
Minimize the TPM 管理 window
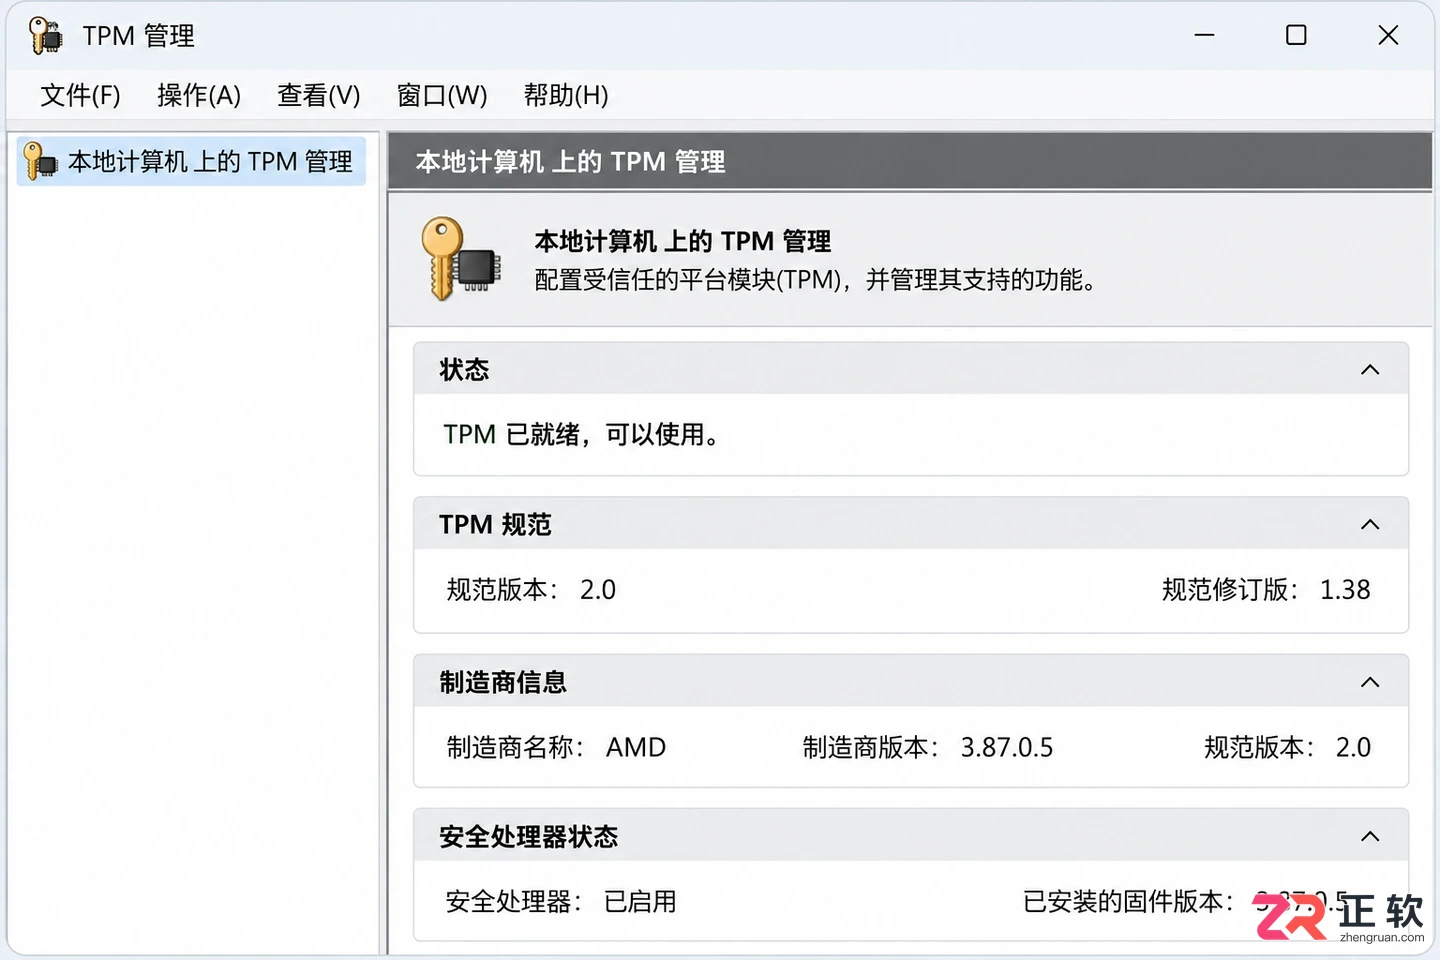click(1204, 36)
